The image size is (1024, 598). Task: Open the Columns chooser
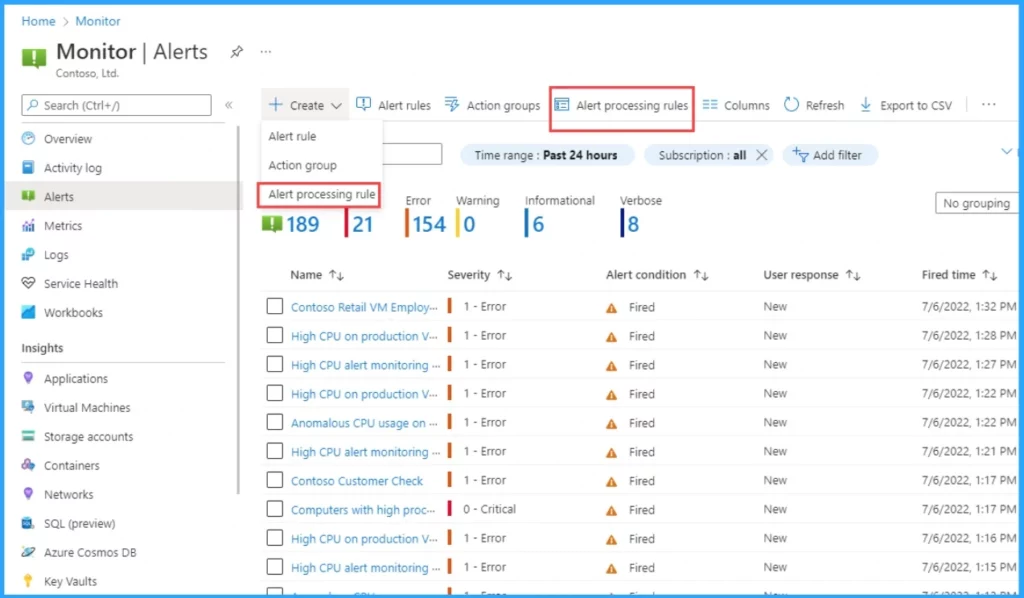click(x=736, y=105)
